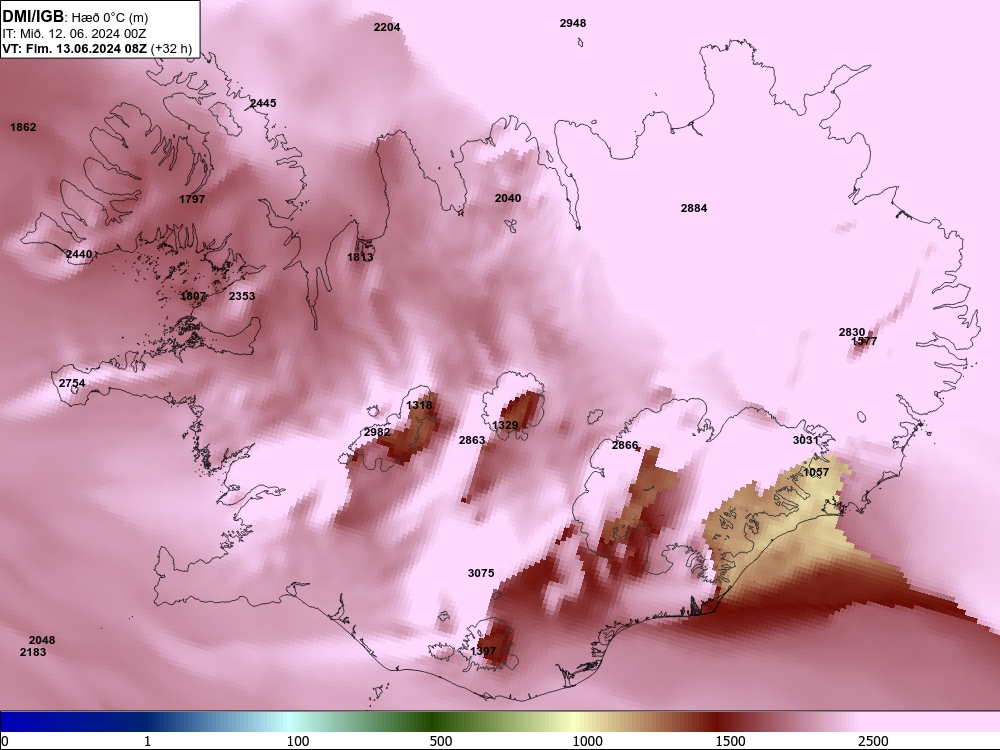Click the 2500 label on color scale

pos(873,741)
